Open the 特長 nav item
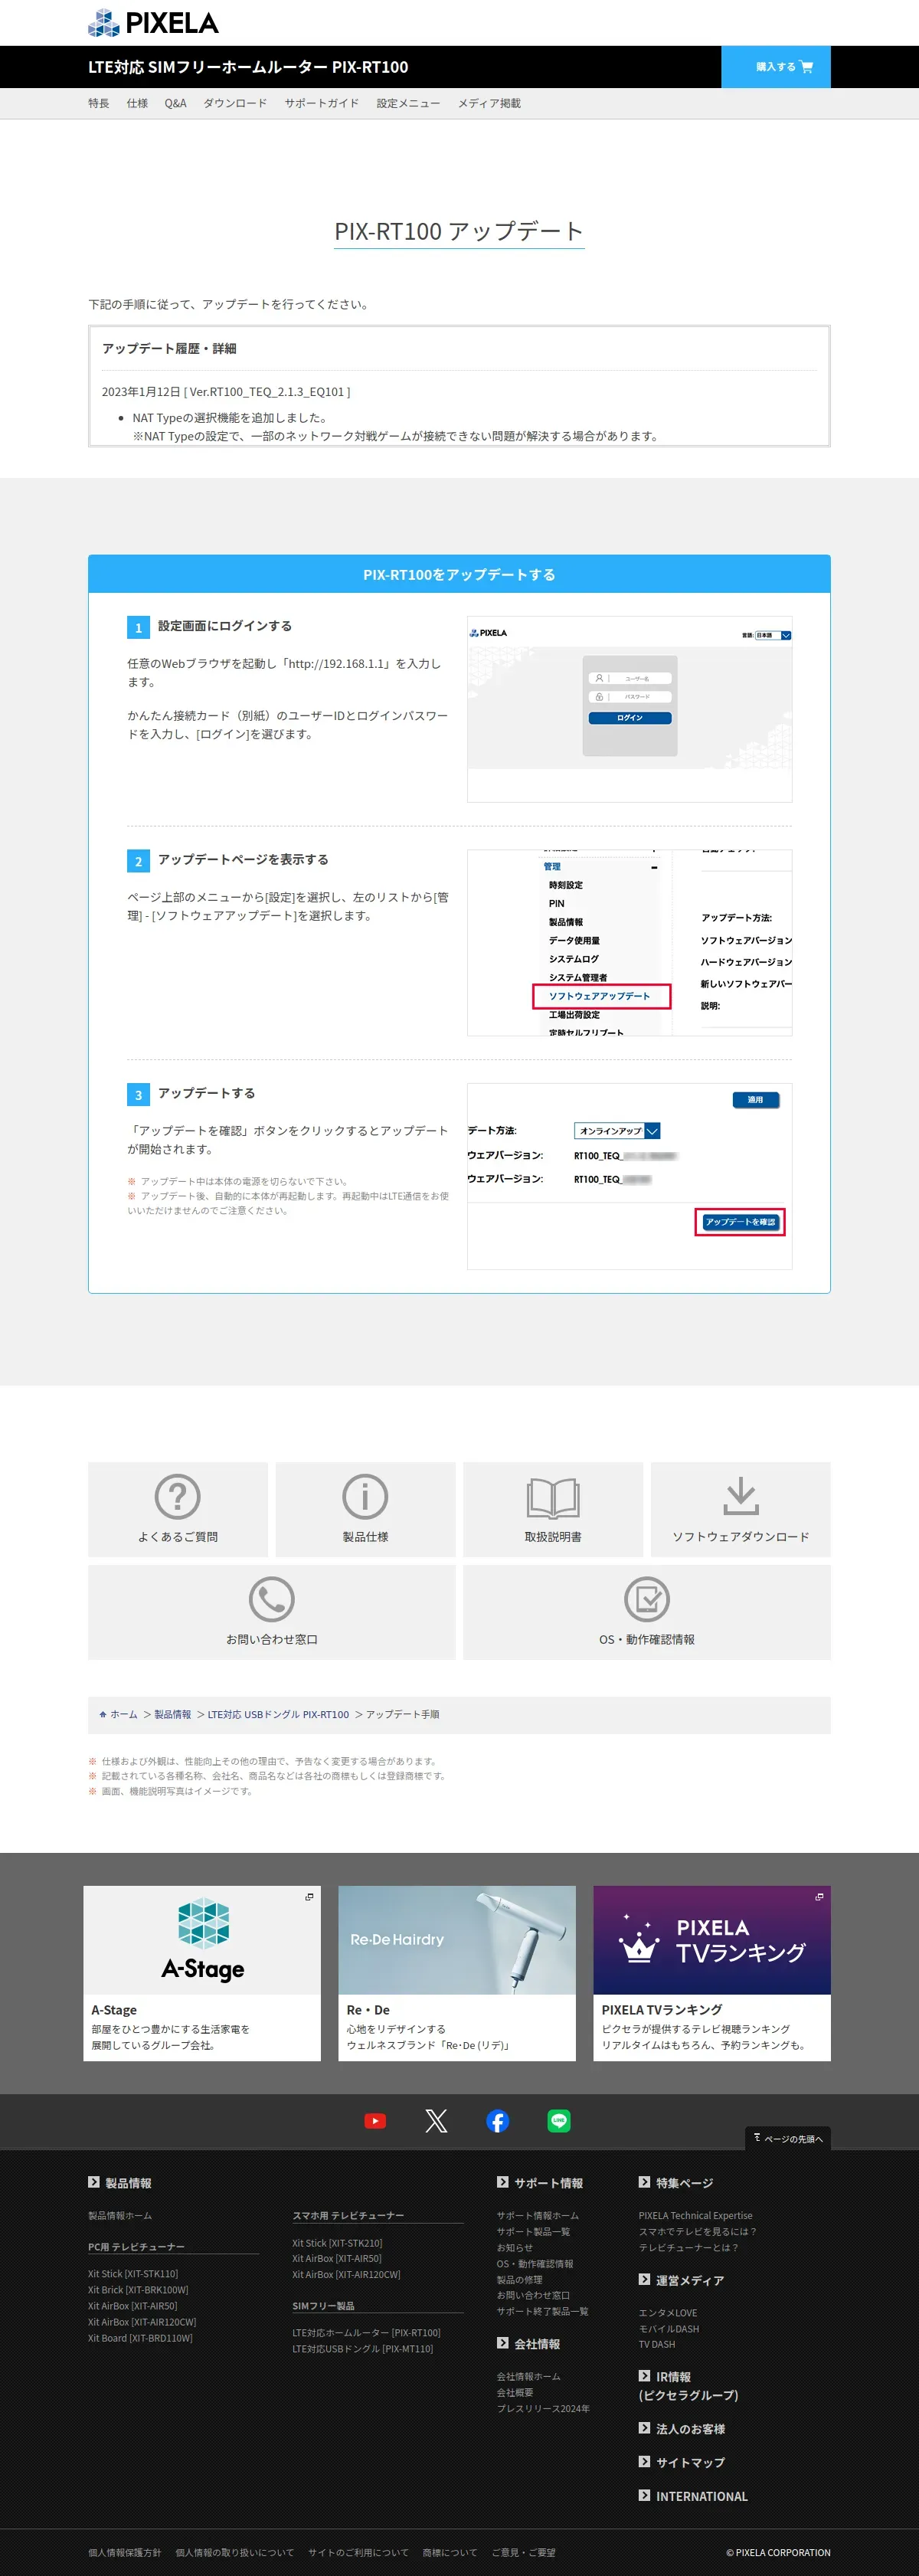This screenshot has width=919, height=2576. (99, 103)
